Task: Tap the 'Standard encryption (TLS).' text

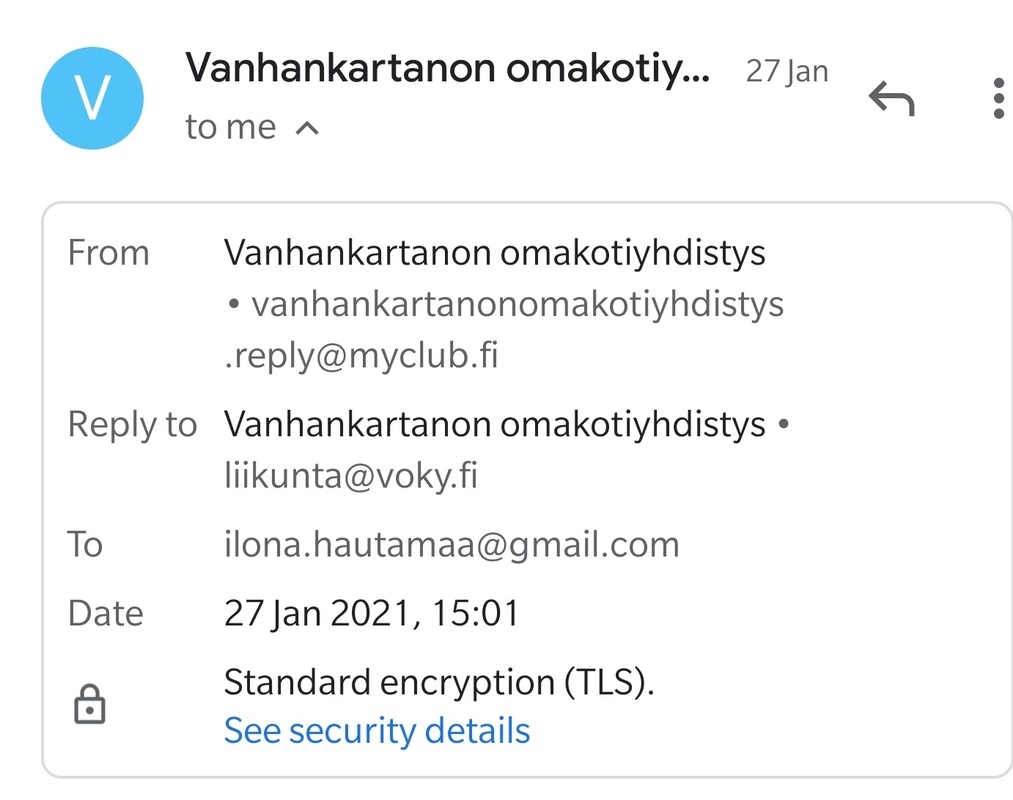Action: [439, 683]
